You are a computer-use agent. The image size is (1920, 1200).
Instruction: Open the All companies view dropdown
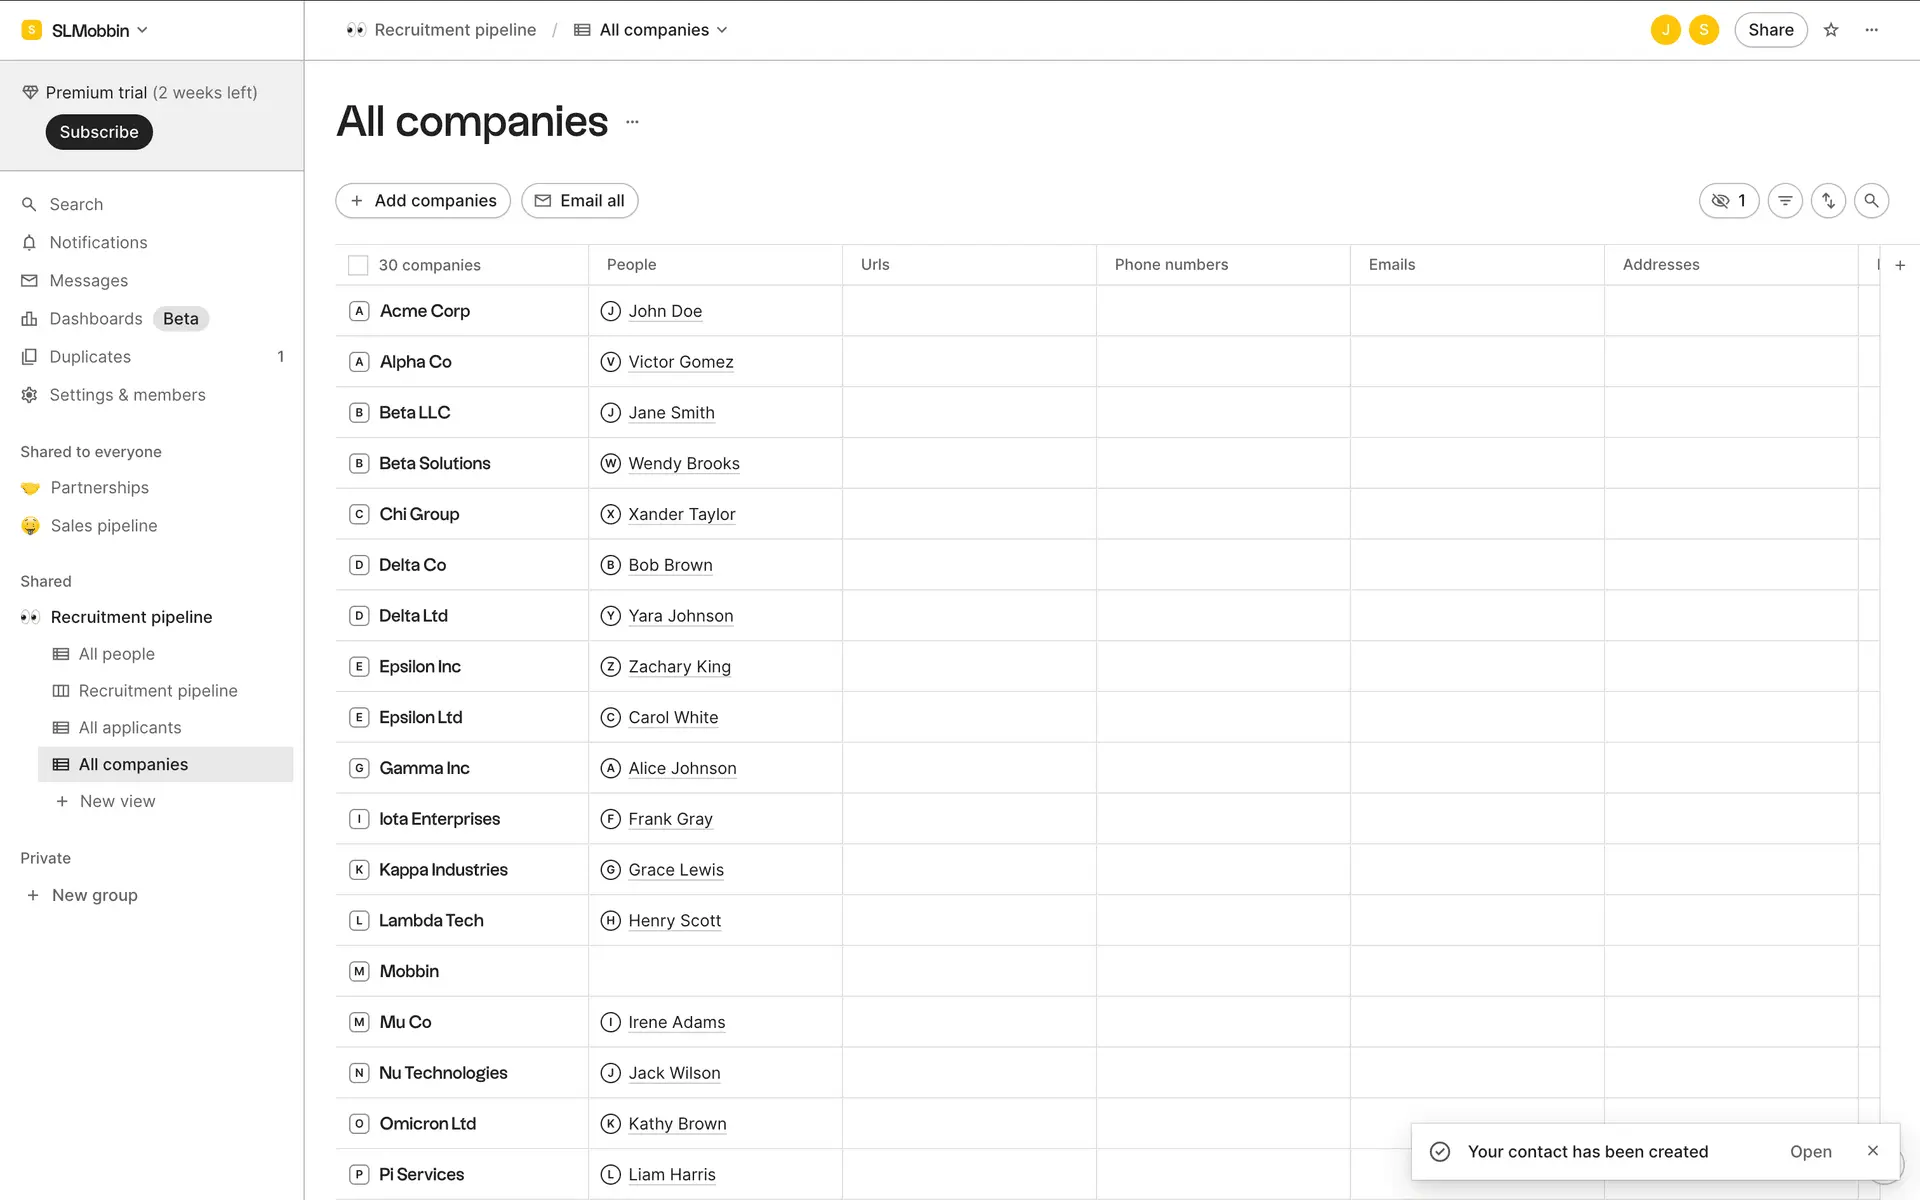tap(652, 30)
